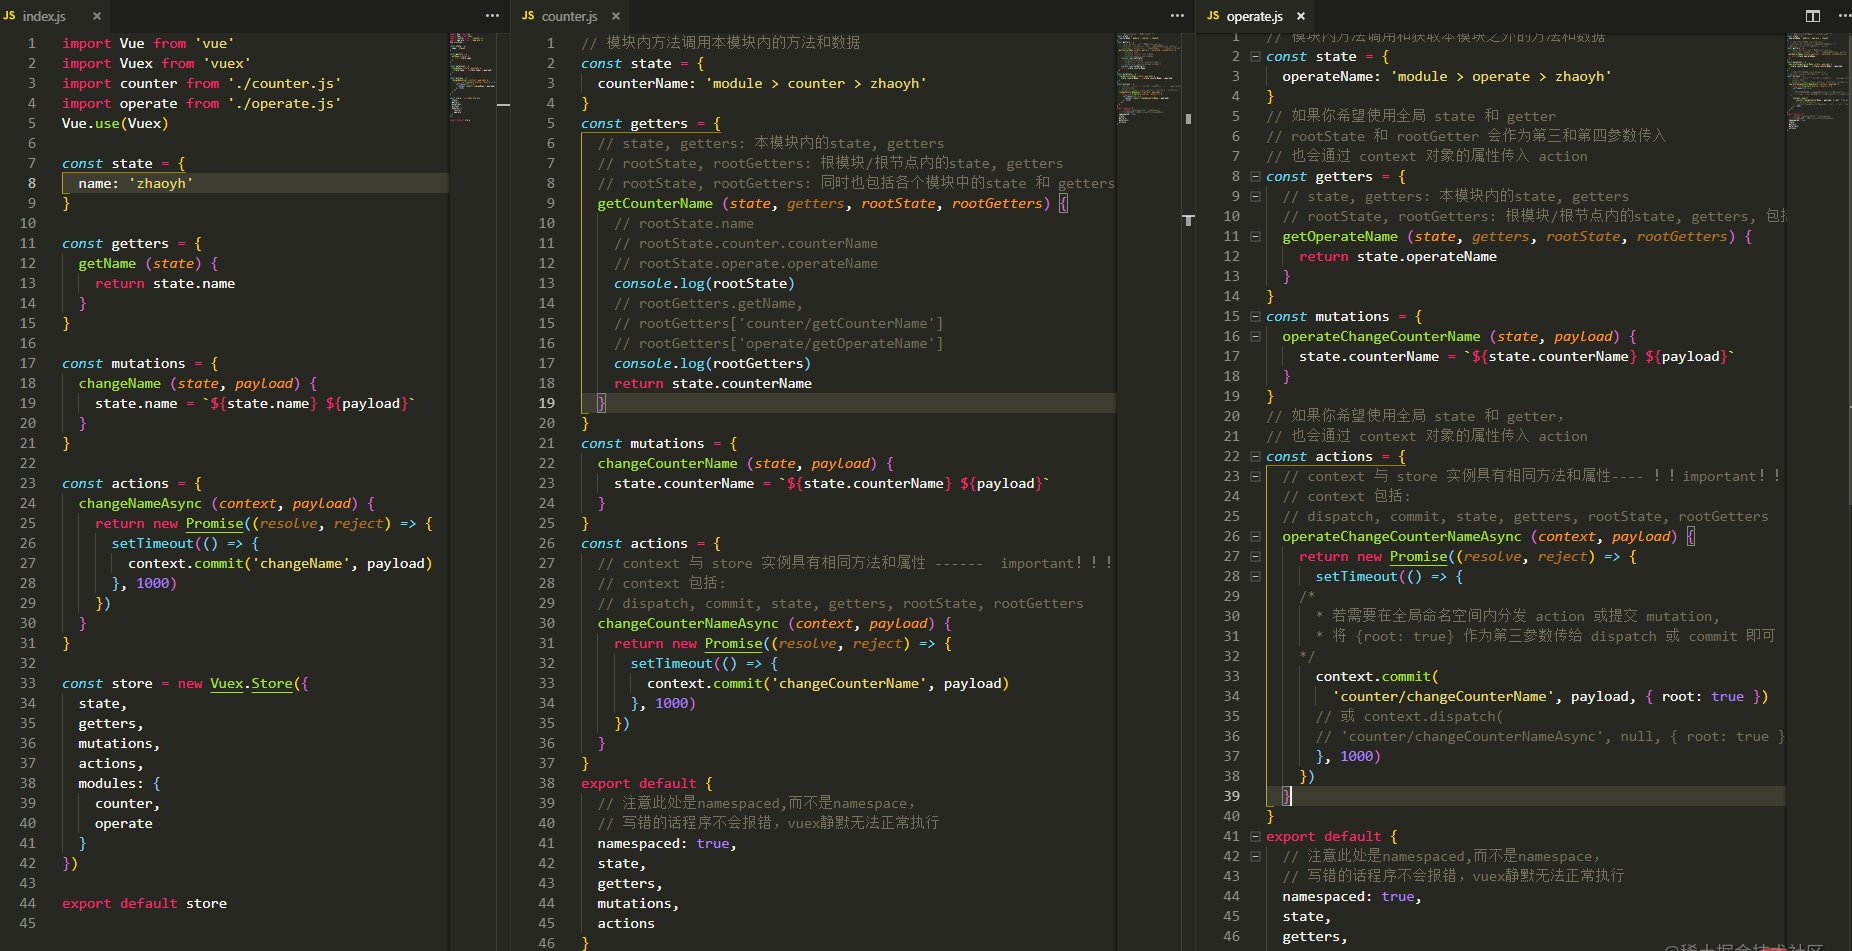The height and width of the screenshot is (951, 1852).
Task: Collapse the const getters block in operate.js
Action: 1255,177
